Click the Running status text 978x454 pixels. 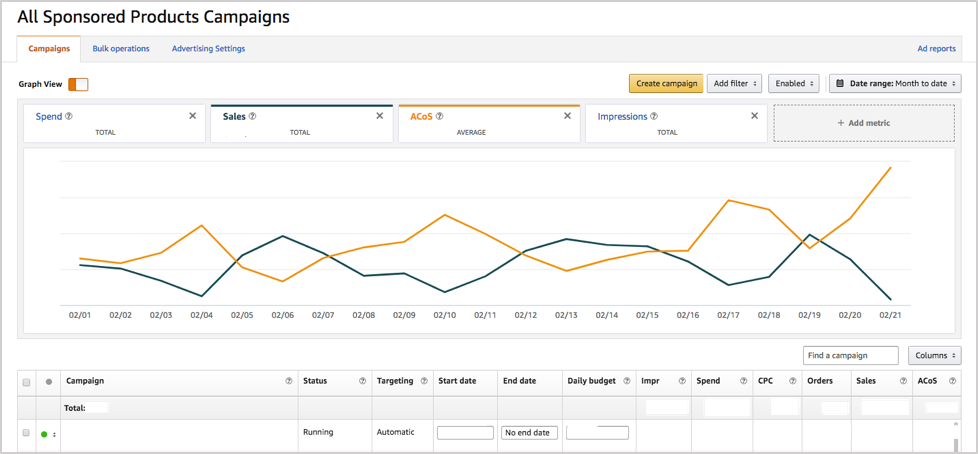pyautogui.click(x=318, y=432)
